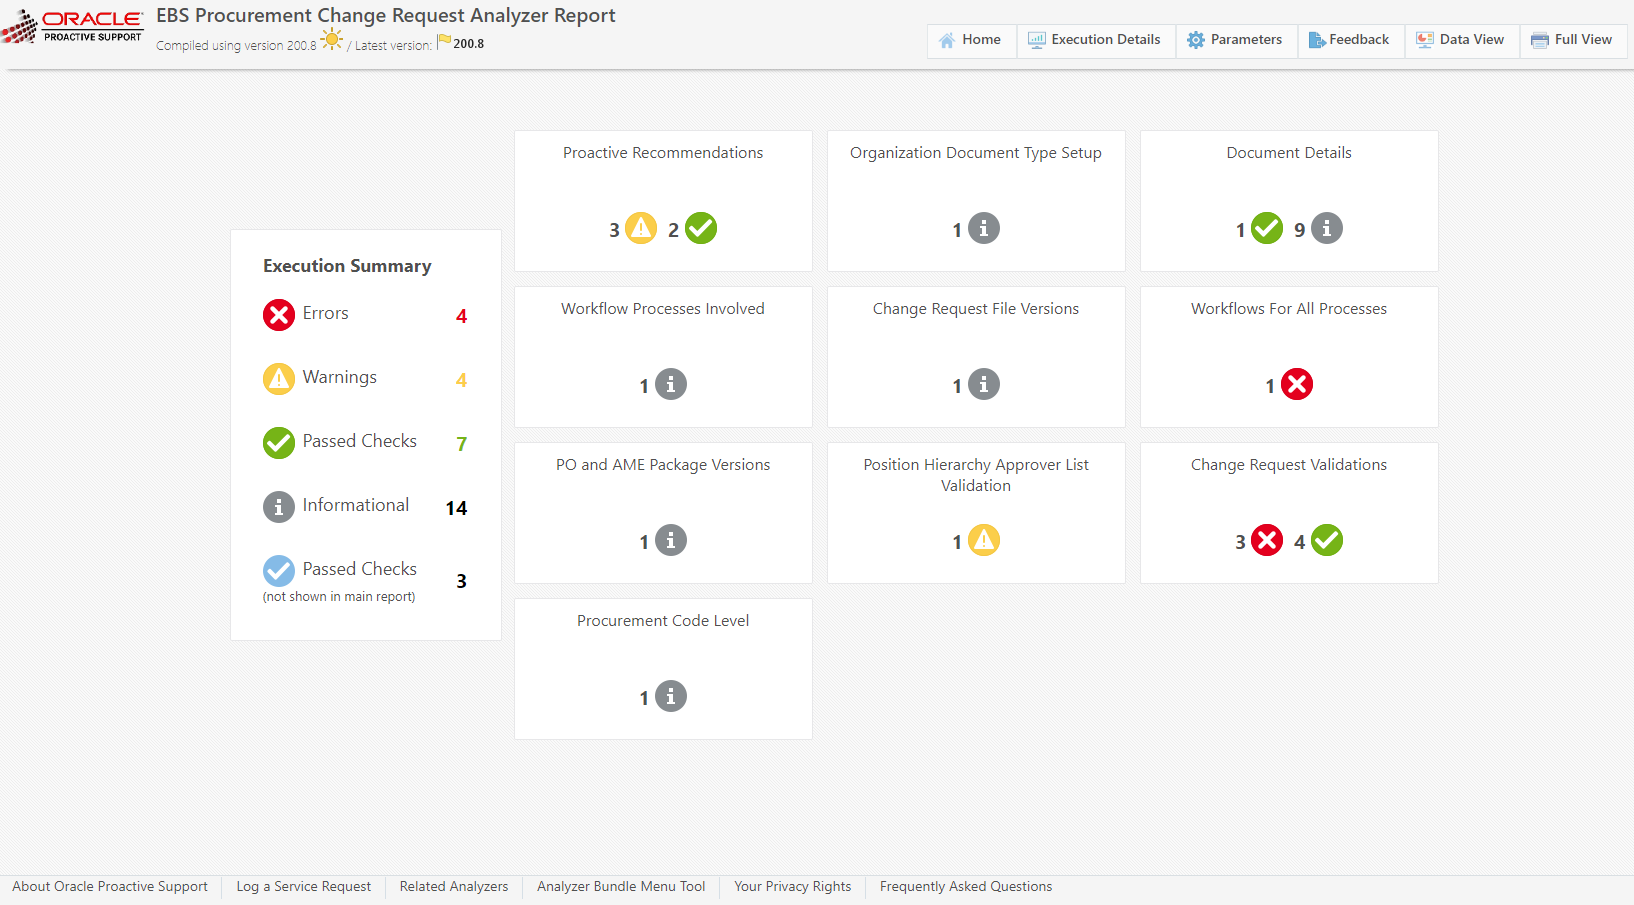Open Log a Service Request link
Screen dimensions: 1634x905
click(x=303, y=887)
